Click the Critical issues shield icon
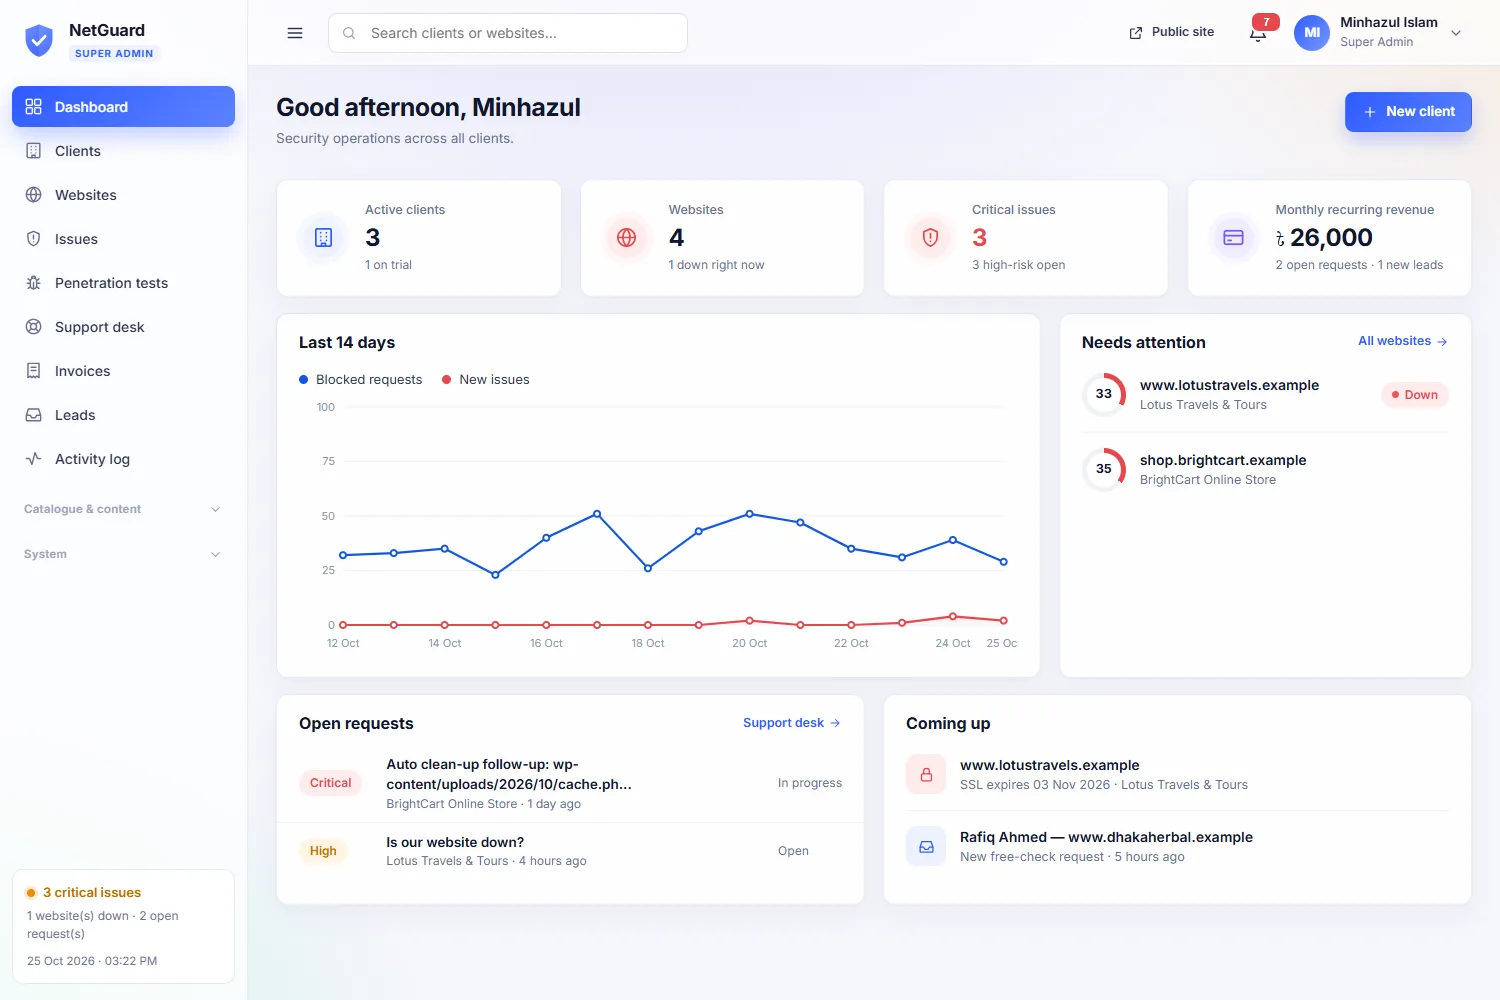Image resolution: width=1500 pixels, height=1000 pixels. coord(930,238)
